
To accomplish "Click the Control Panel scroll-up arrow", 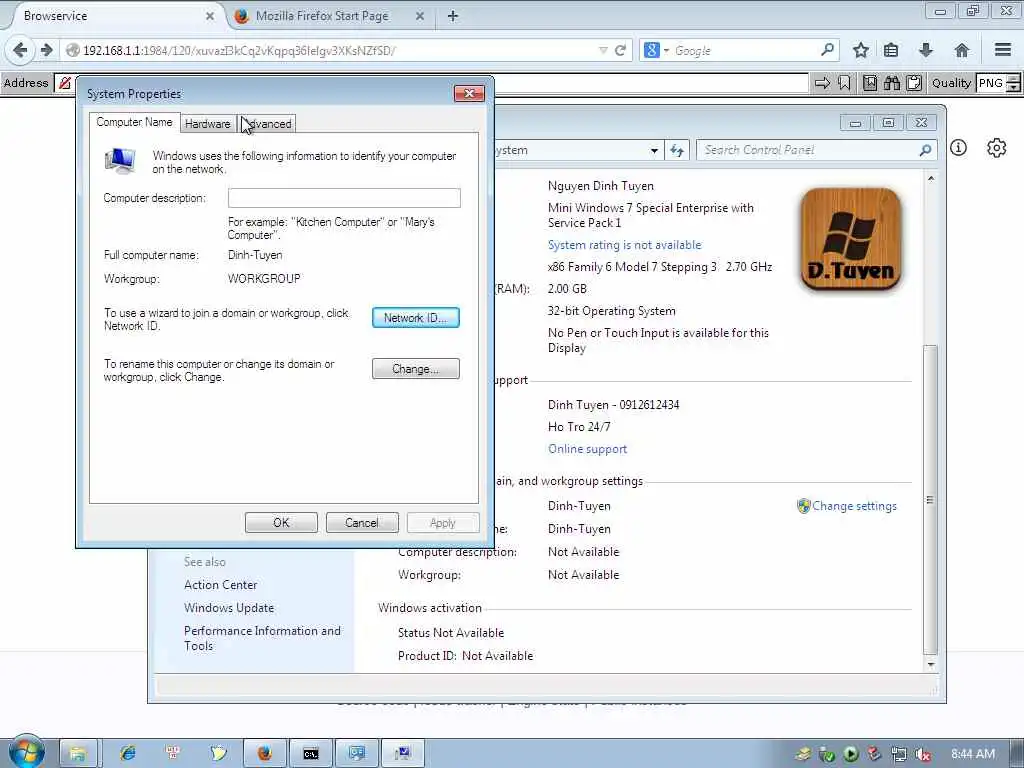I will point(931,178).
